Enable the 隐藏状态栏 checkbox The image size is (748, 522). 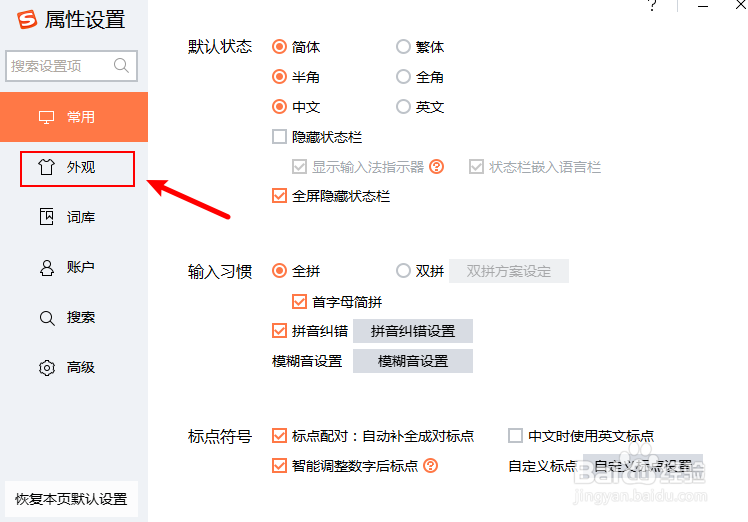click(279, 137)
